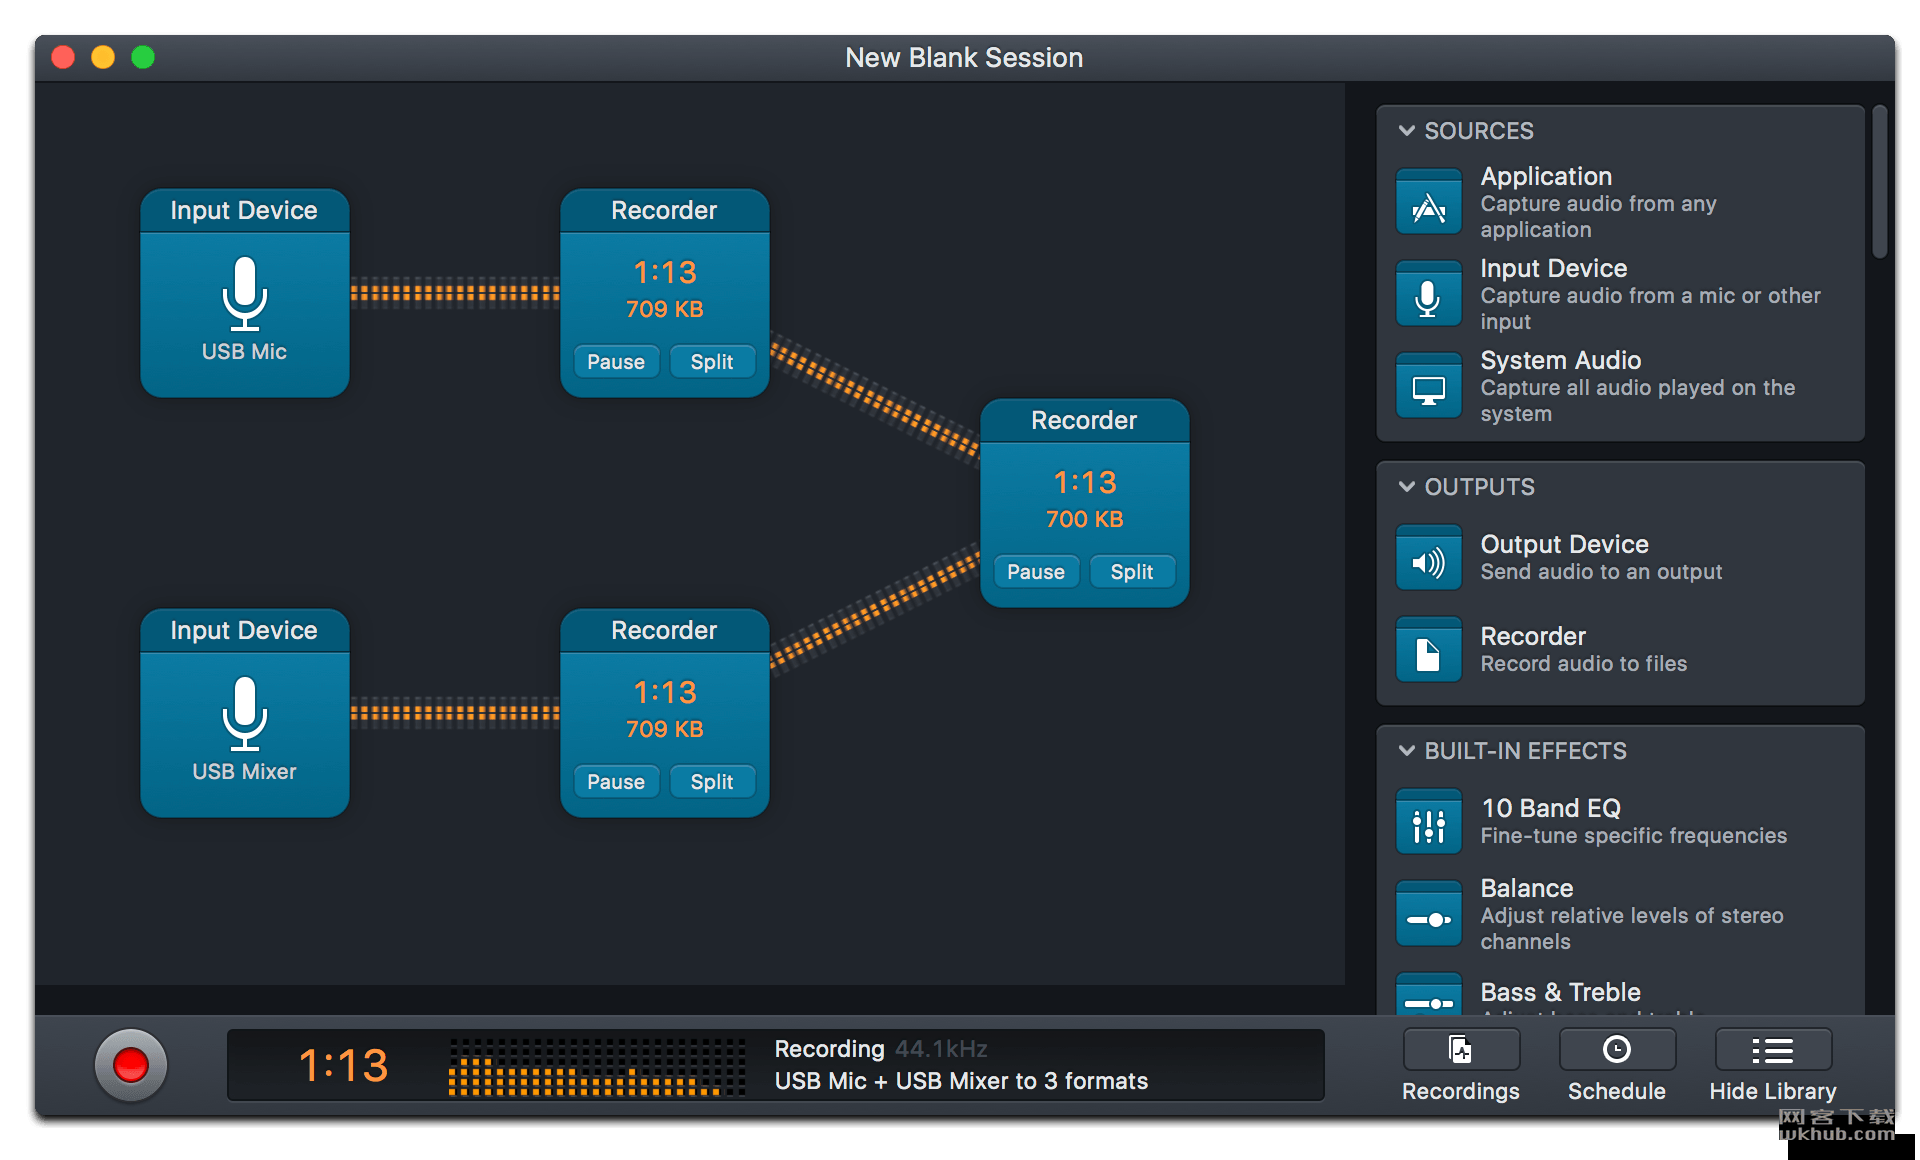1920x1160 pixels.
Task: Minimize the window with the yellow button
Action: [103, 57]
